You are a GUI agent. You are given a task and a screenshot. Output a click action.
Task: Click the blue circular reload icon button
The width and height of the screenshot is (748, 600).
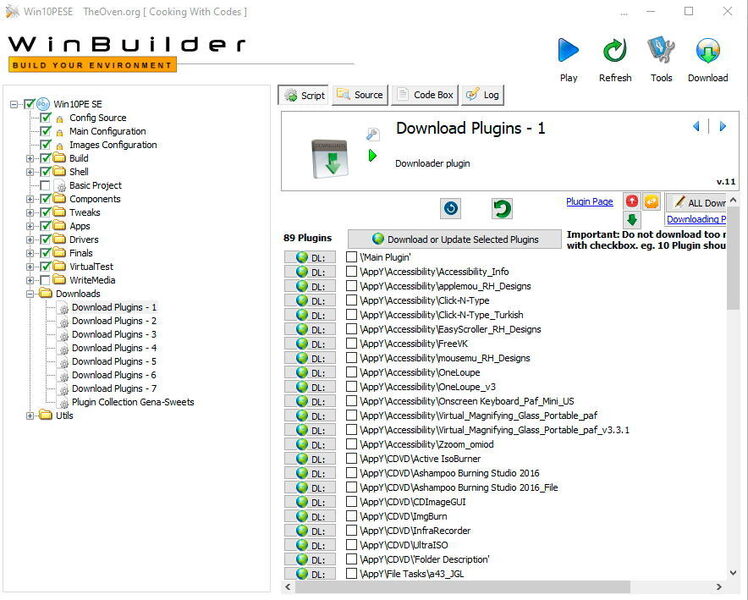pos(450,208)
